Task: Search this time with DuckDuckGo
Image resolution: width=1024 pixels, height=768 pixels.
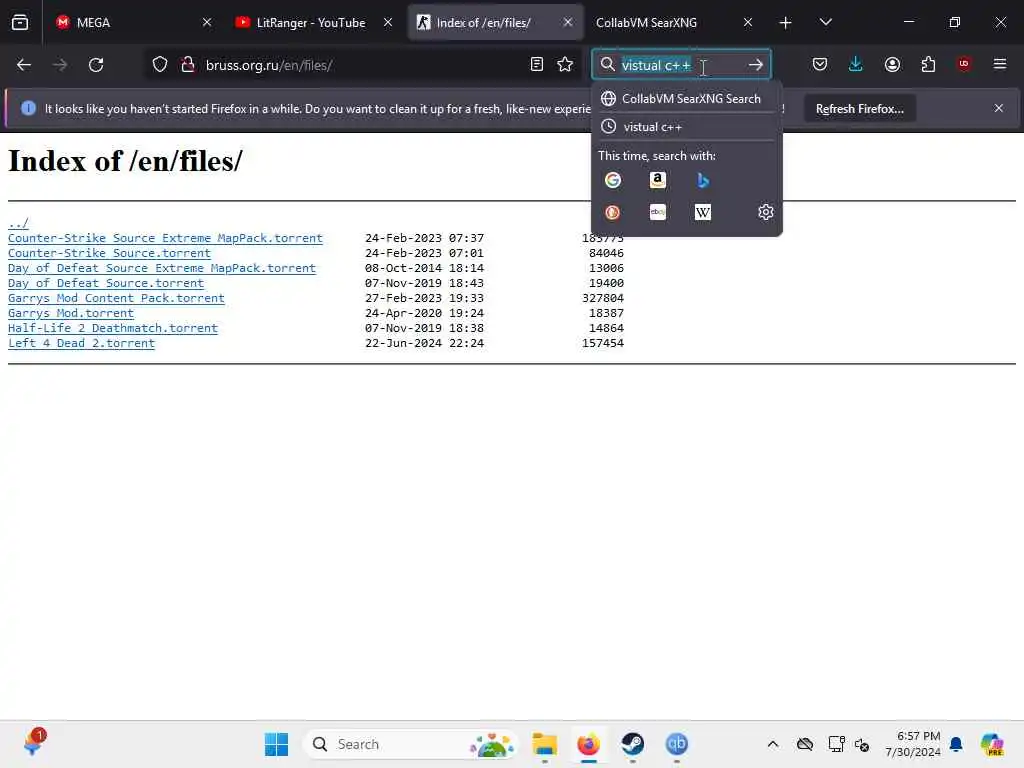Action: click(x=613, y=212)
